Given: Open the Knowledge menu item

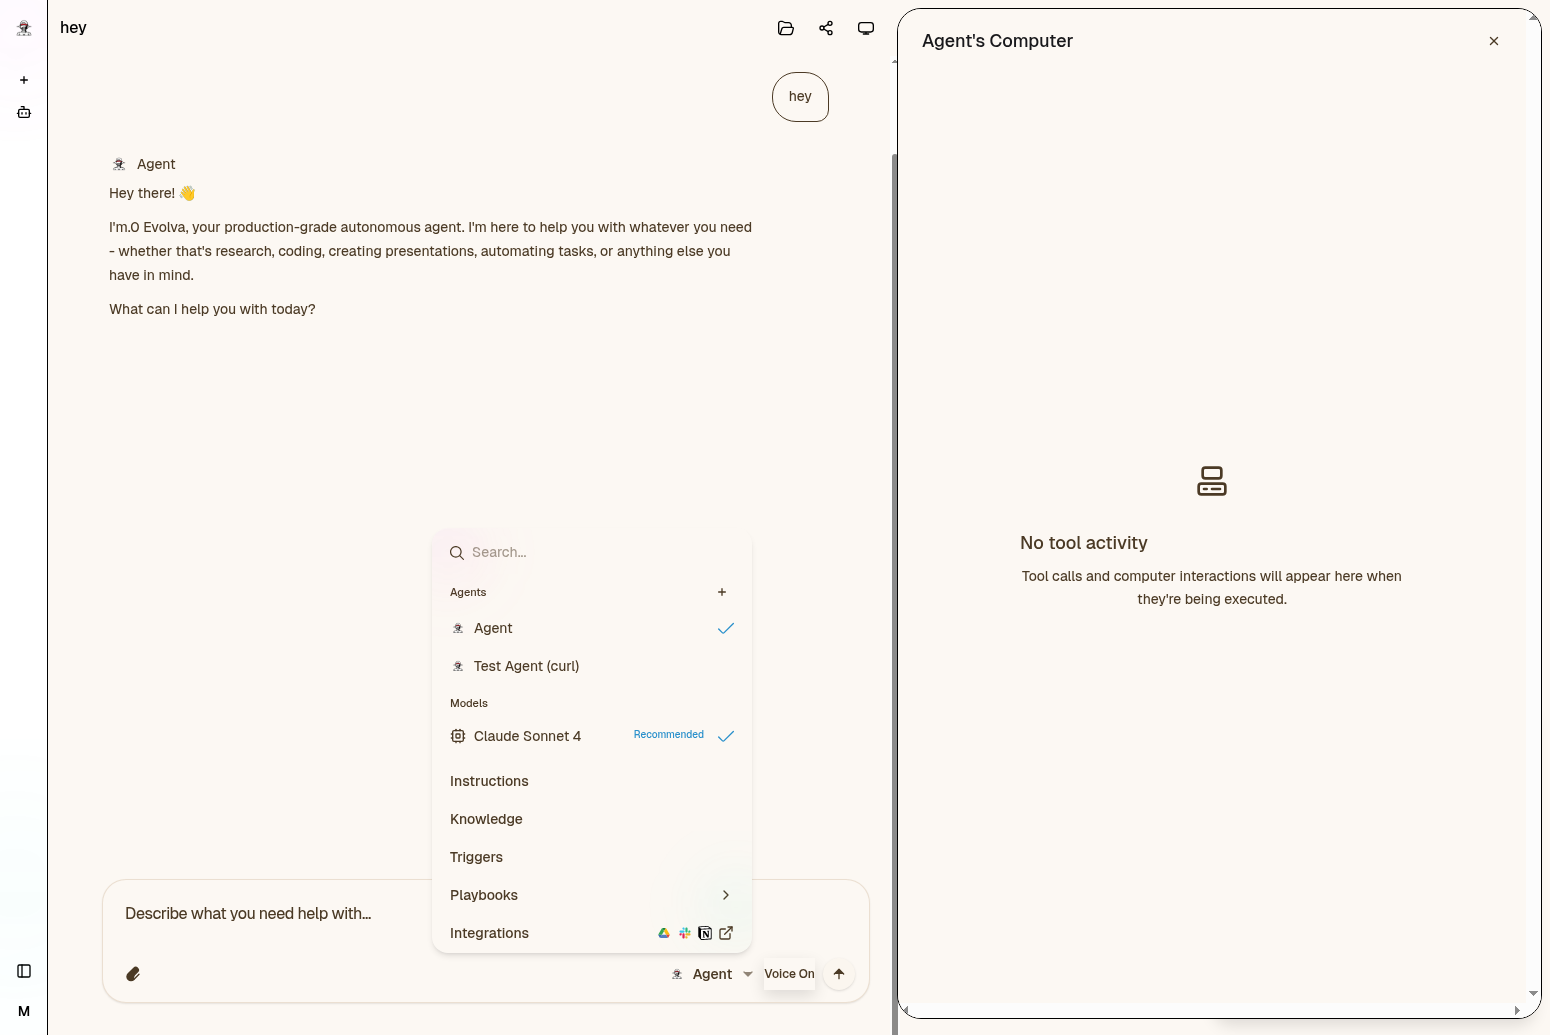Looking at the screenshot, I should tap(486, 819).
